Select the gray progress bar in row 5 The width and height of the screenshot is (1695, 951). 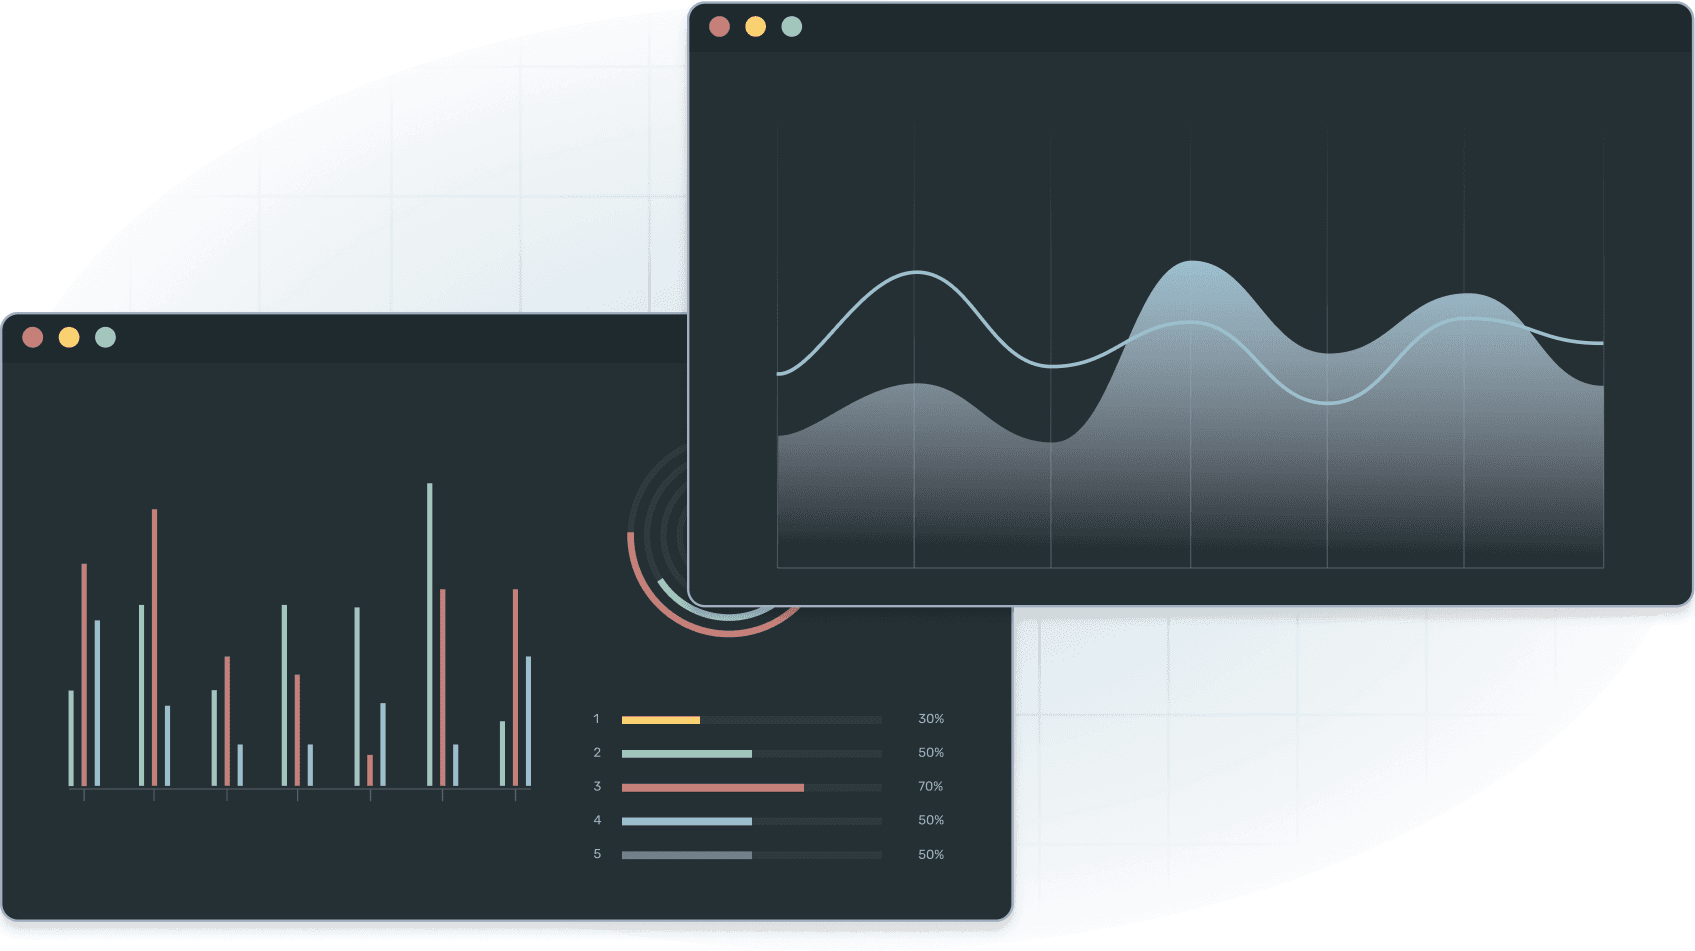(687, 856)
